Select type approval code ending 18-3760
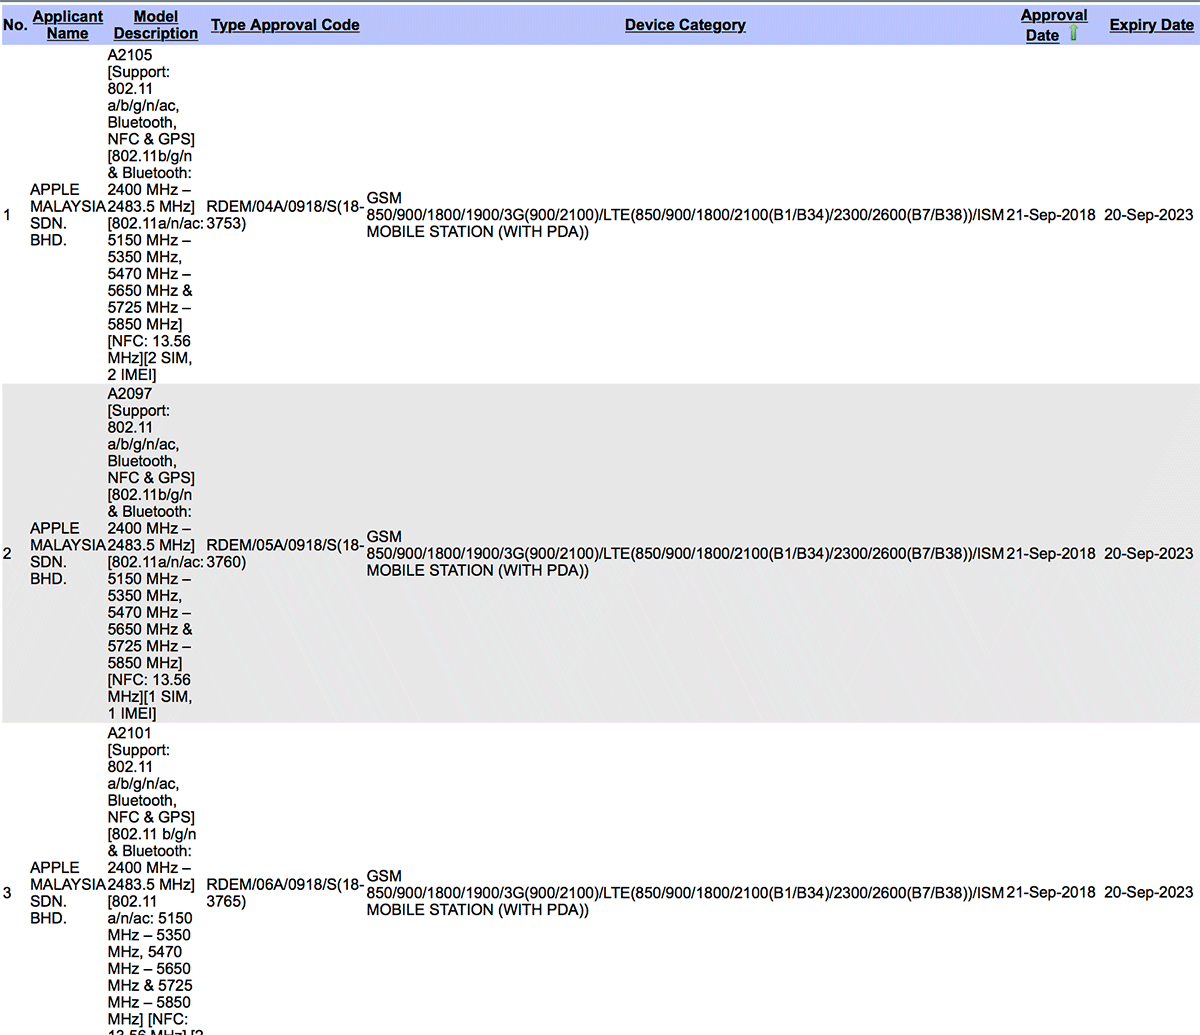Viewport: 1200px width, 1035px height. [x=284, y=553]
